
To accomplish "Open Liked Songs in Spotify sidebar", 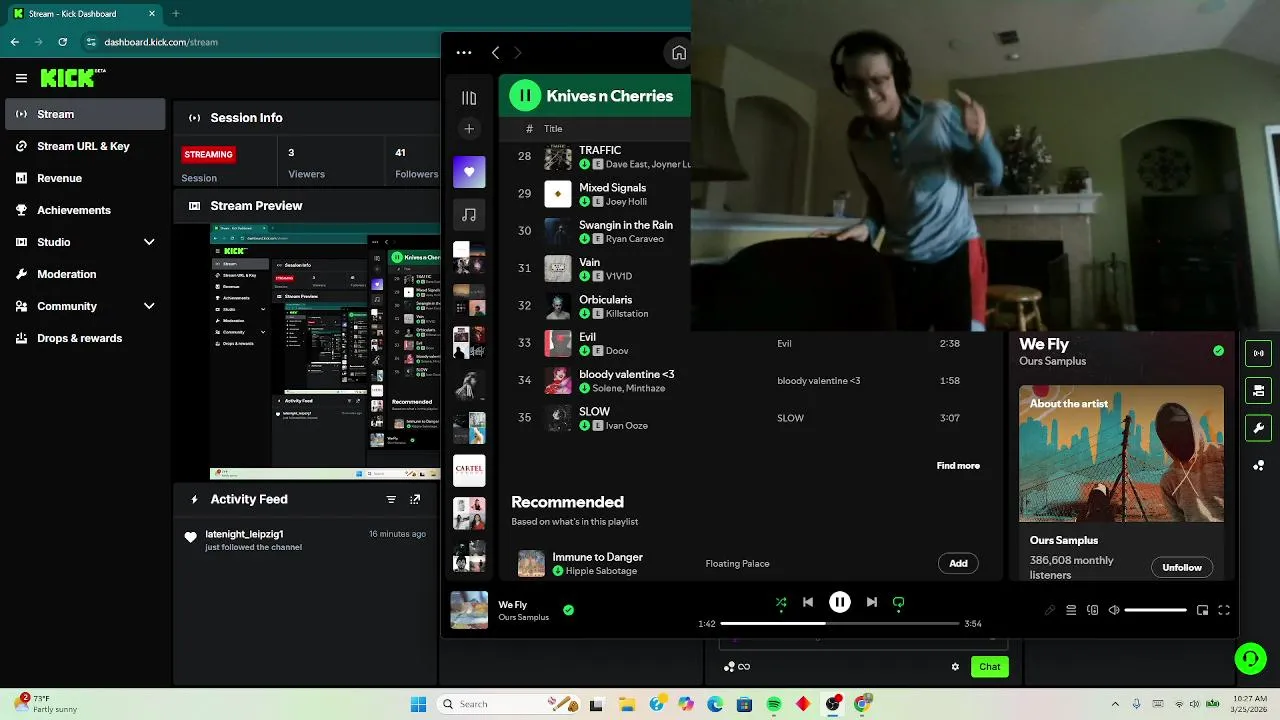I will 469,172.
